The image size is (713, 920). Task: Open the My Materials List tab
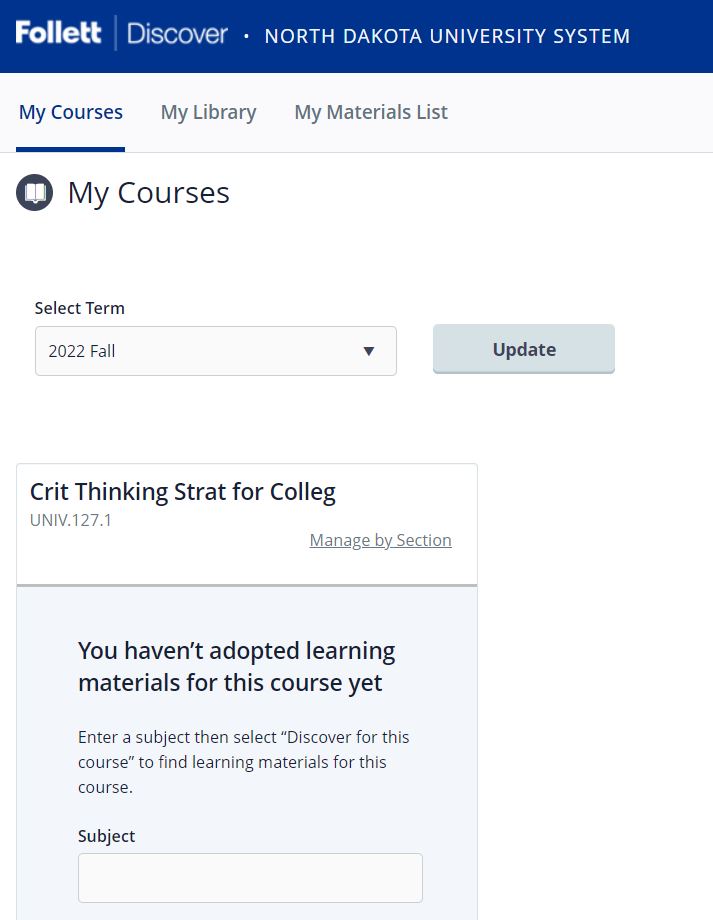pos(371,112)
